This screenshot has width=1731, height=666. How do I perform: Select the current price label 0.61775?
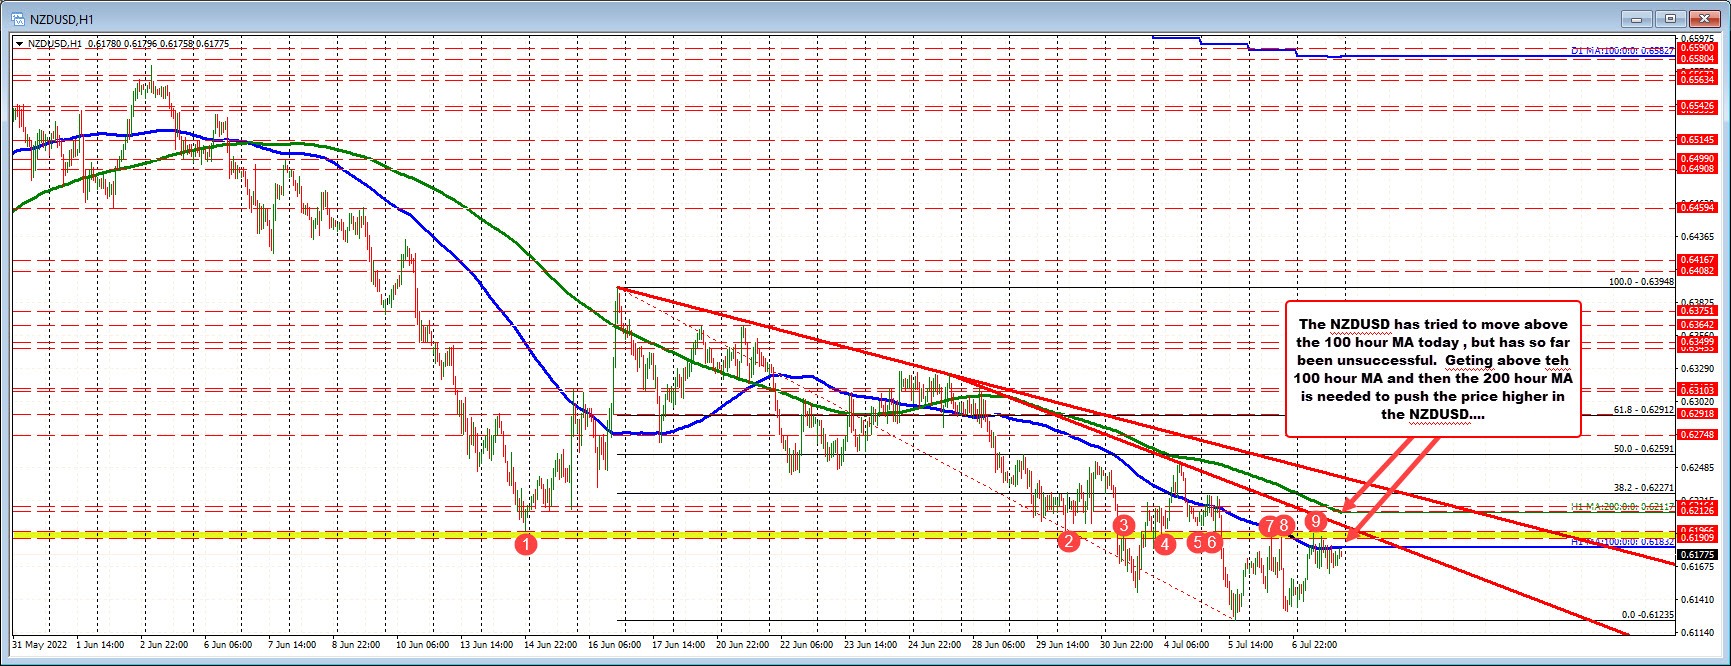[1698, 554]
